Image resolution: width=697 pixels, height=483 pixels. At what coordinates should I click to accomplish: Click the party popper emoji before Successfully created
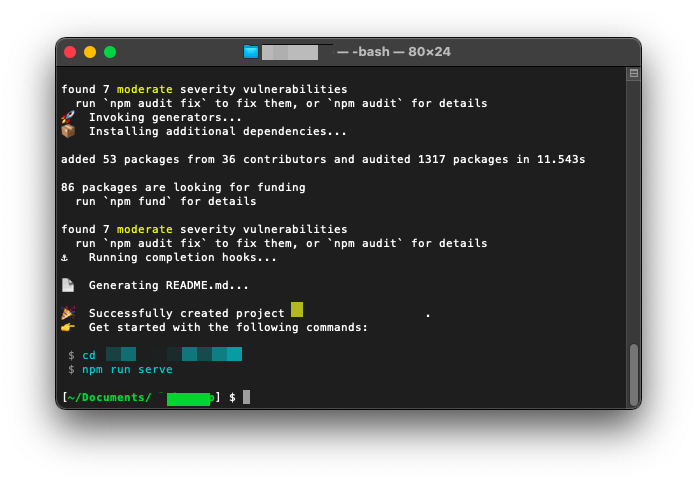point(68,313)
